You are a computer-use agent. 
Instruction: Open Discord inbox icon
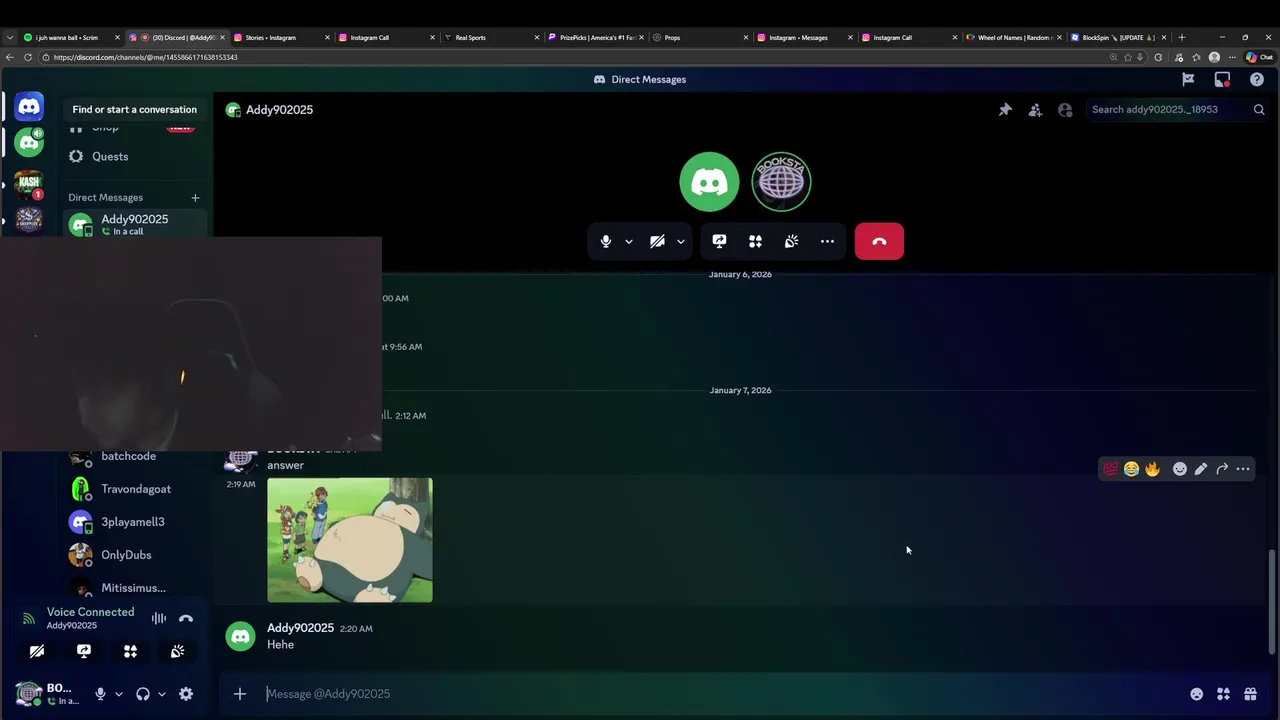point(1222,79)
